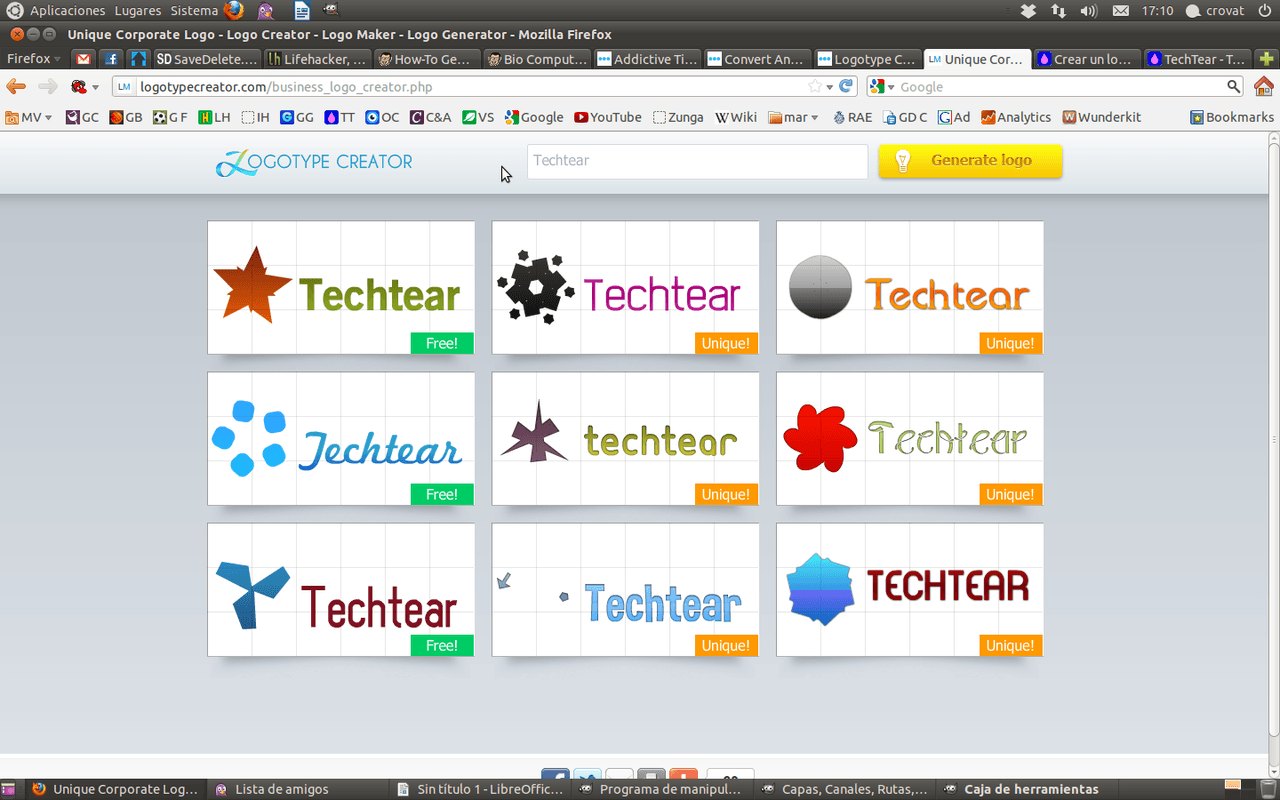Open the YouTube bookmark link
The height and width of the screenshot is (800, 1280).
pos(607,117)
